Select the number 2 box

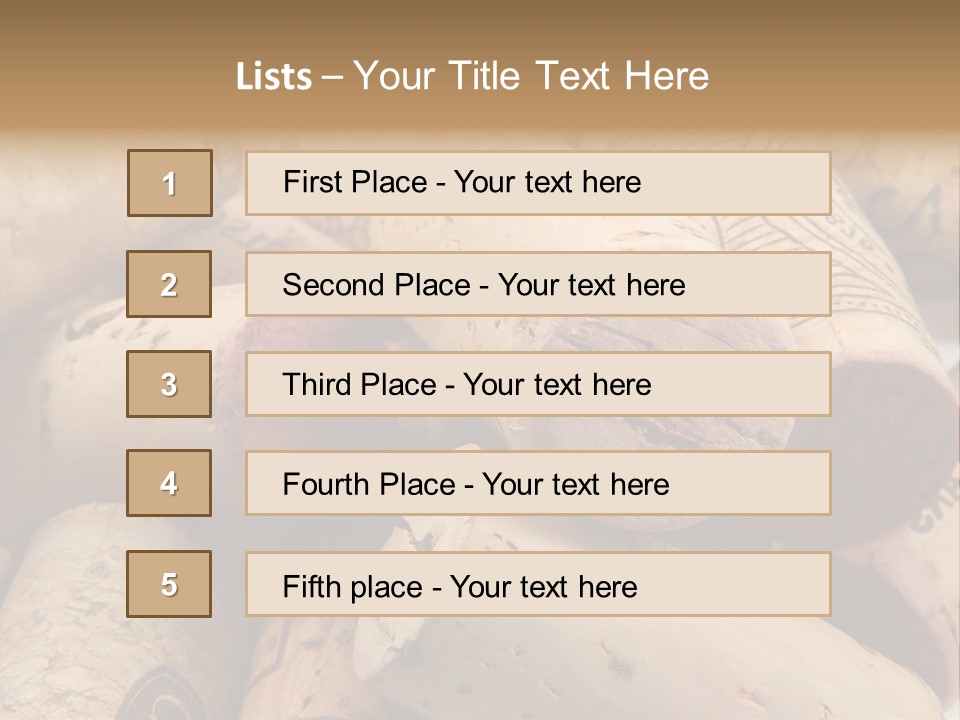click(x=169, y=285)
